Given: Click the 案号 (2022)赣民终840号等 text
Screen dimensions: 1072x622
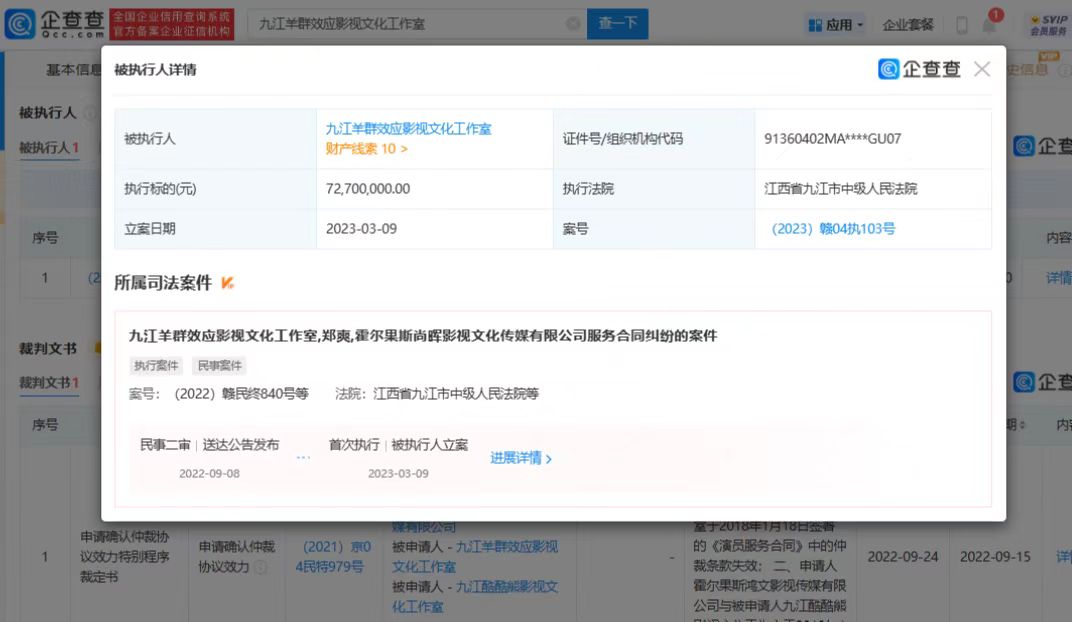Looking at the screenshot, I should (219, 394).
